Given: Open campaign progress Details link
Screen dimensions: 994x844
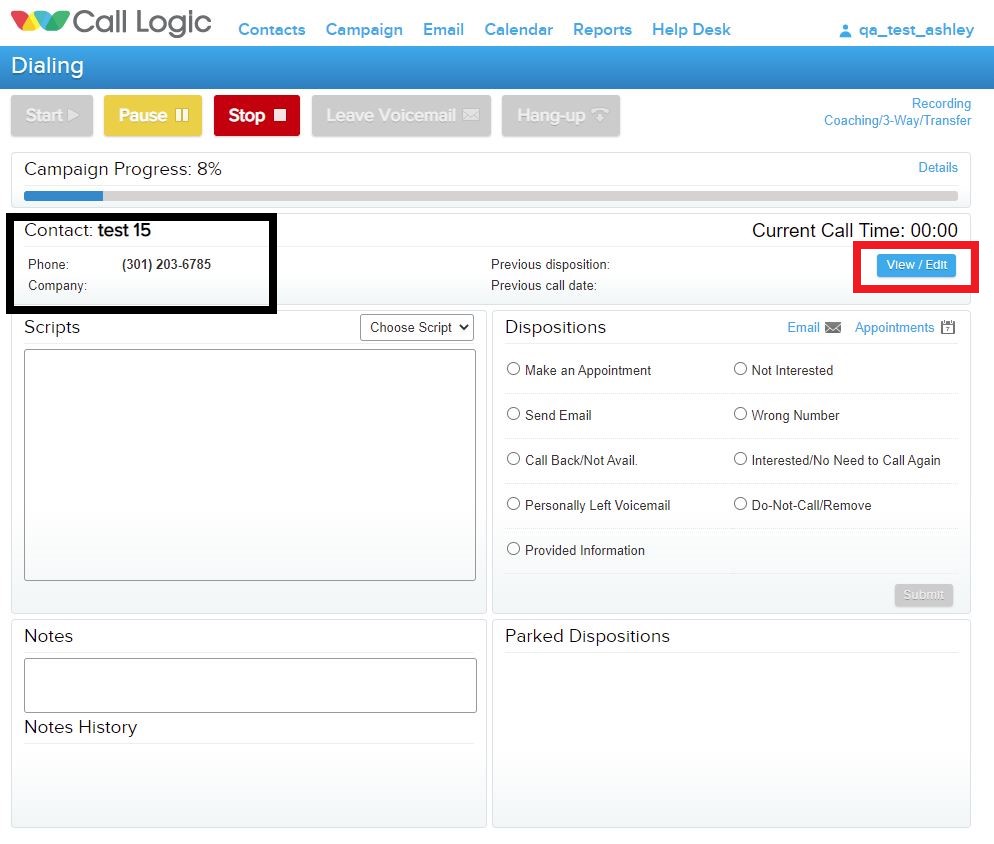Looking at the screenshot, I should (937, 168).
